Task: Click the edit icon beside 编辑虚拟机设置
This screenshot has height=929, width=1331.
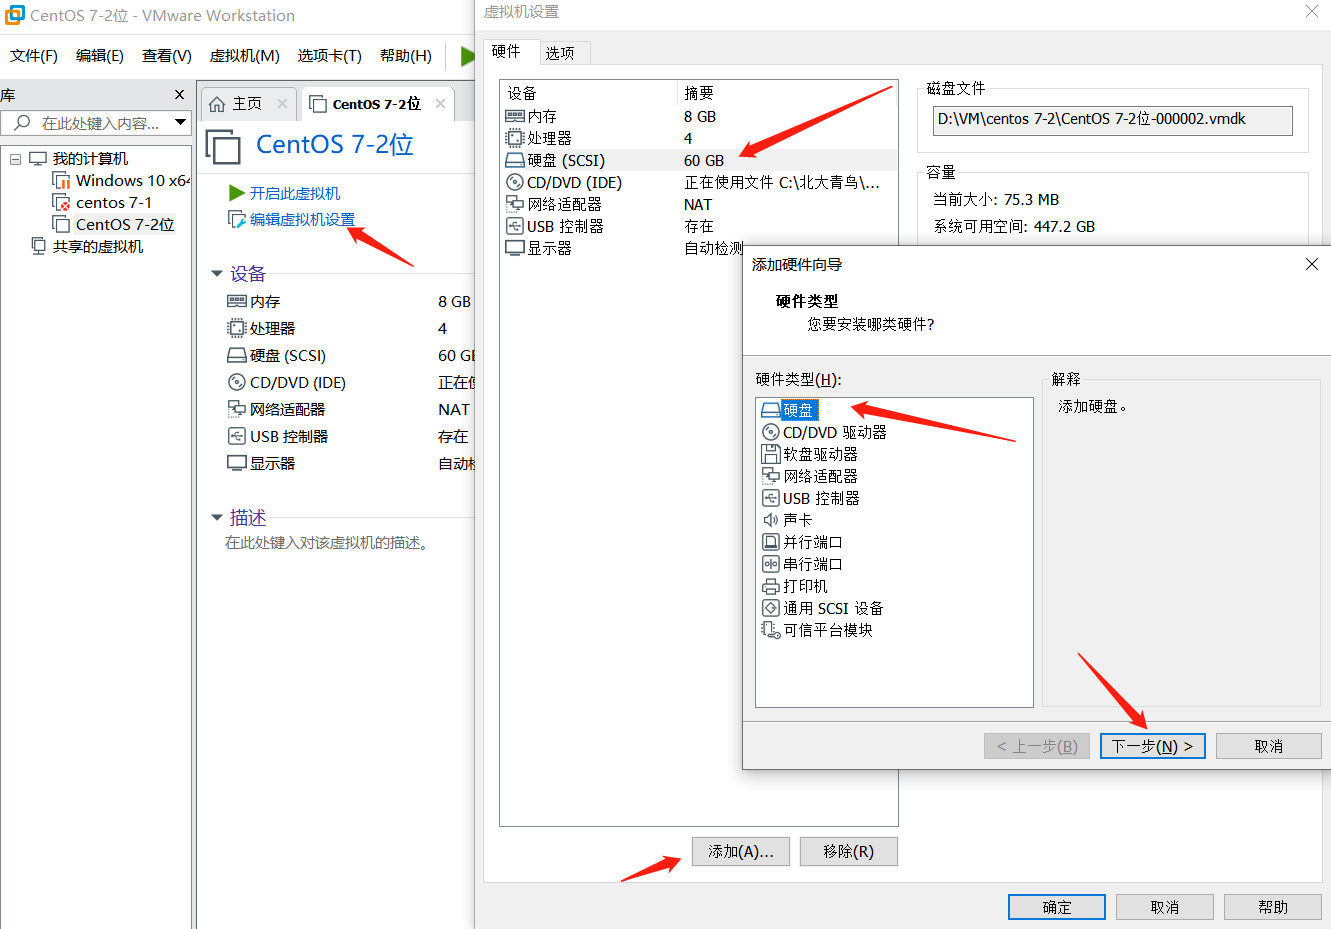Action: click(237, 219)
